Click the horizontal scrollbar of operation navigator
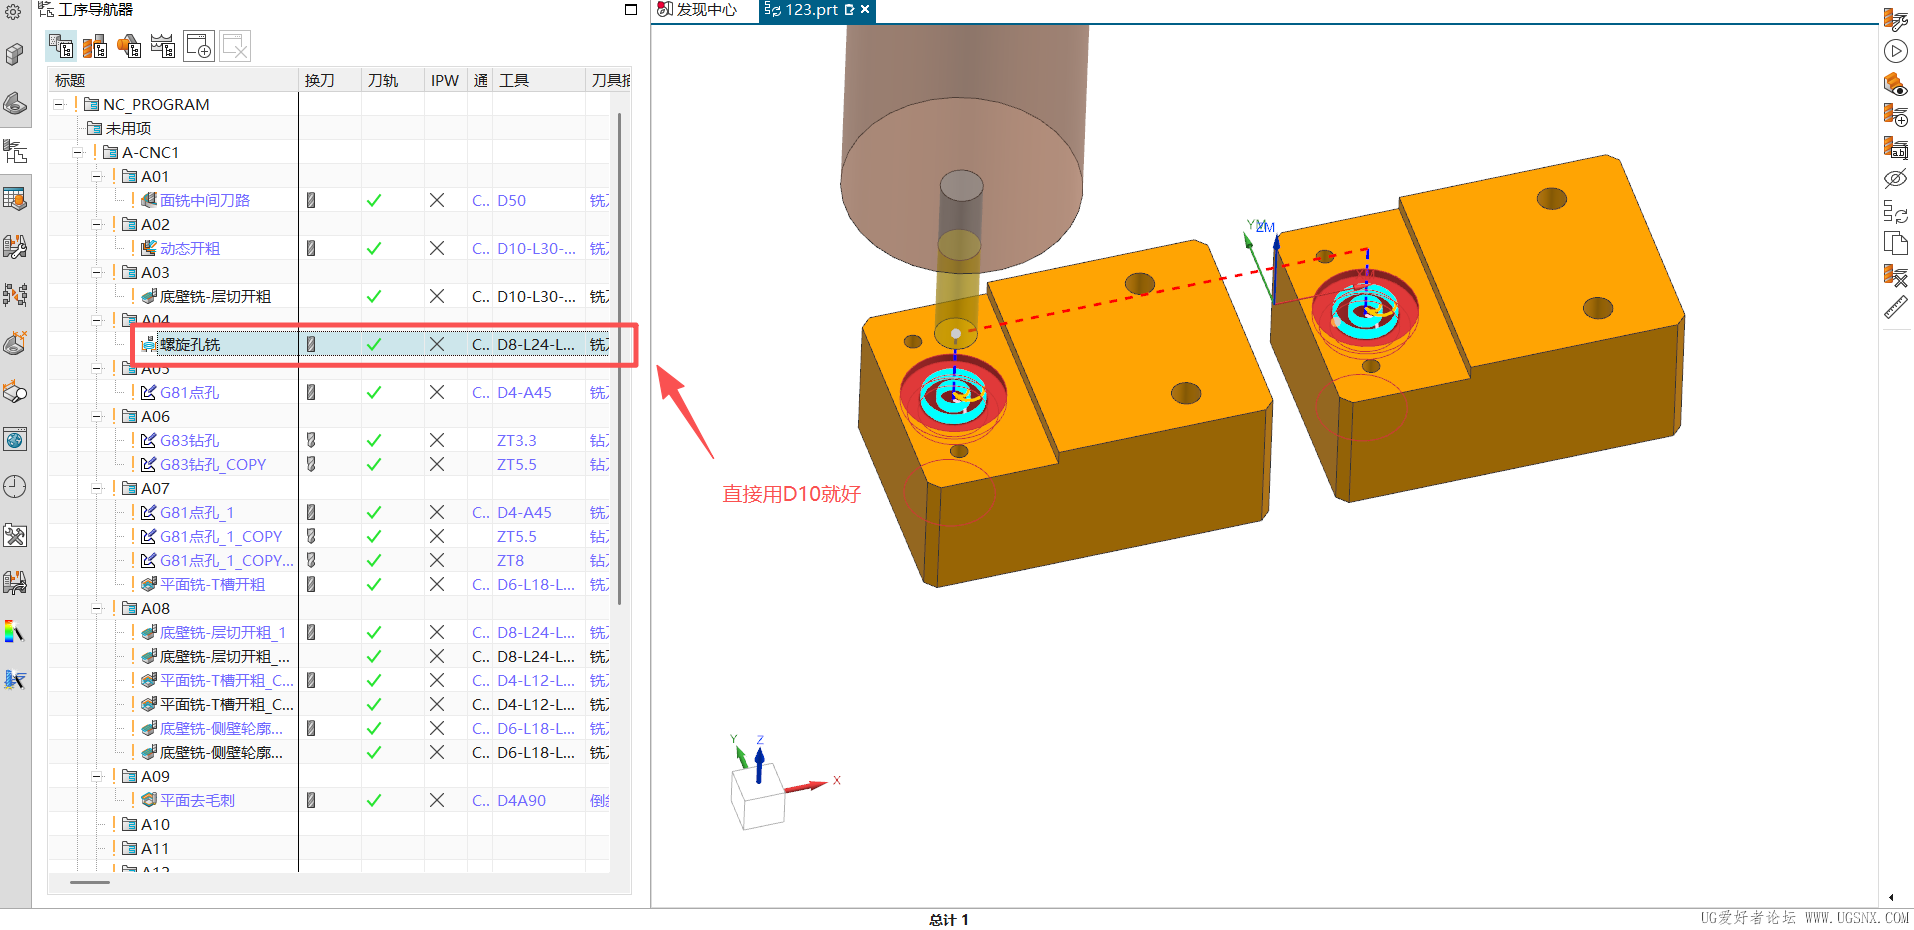The height and width of the screenshot is (930, 1914). (x=90, y=882)
